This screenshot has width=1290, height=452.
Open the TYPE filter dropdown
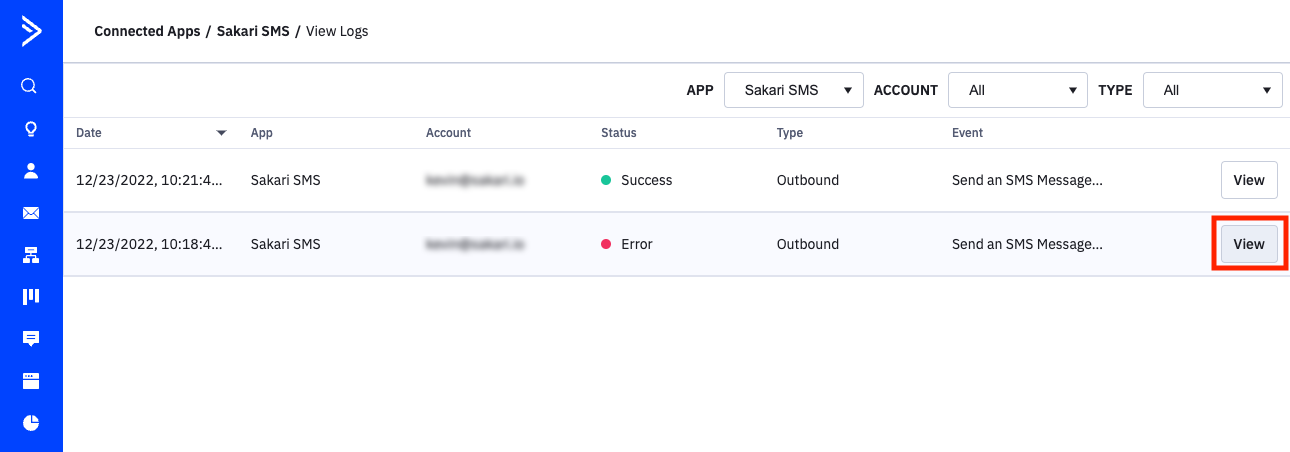click(1213, 90)
